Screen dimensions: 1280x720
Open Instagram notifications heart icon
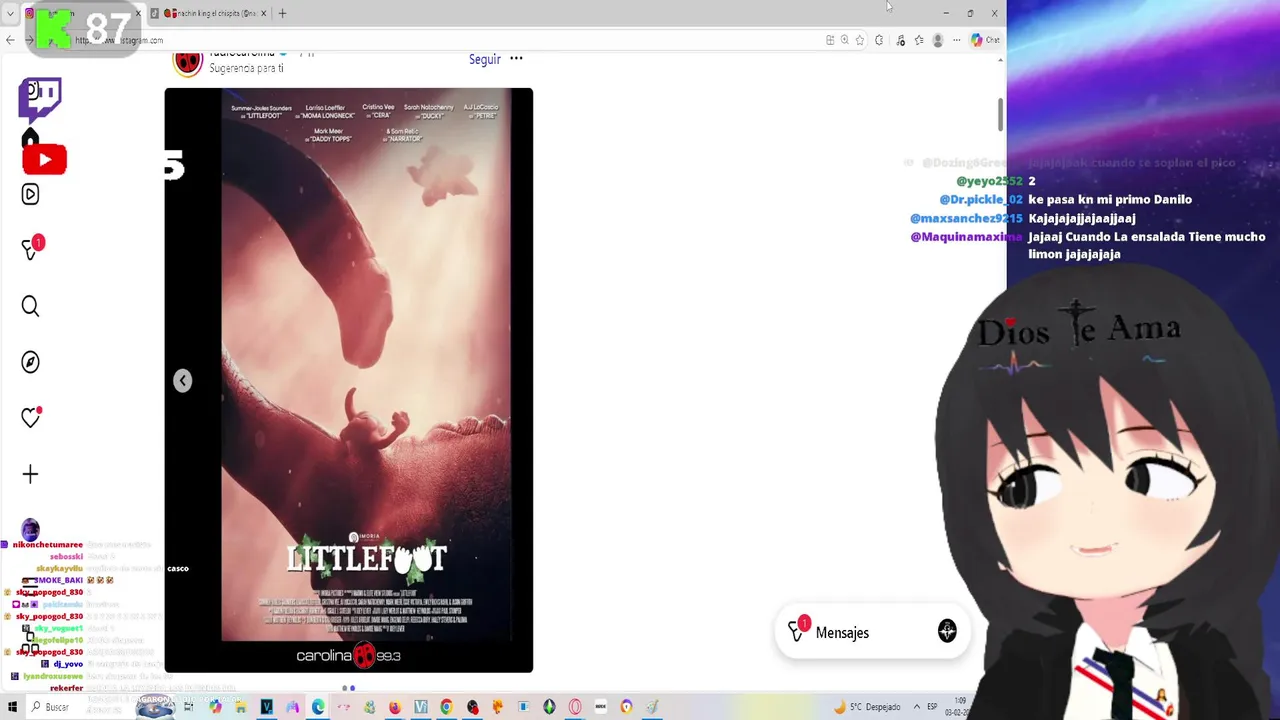point(31,417)
